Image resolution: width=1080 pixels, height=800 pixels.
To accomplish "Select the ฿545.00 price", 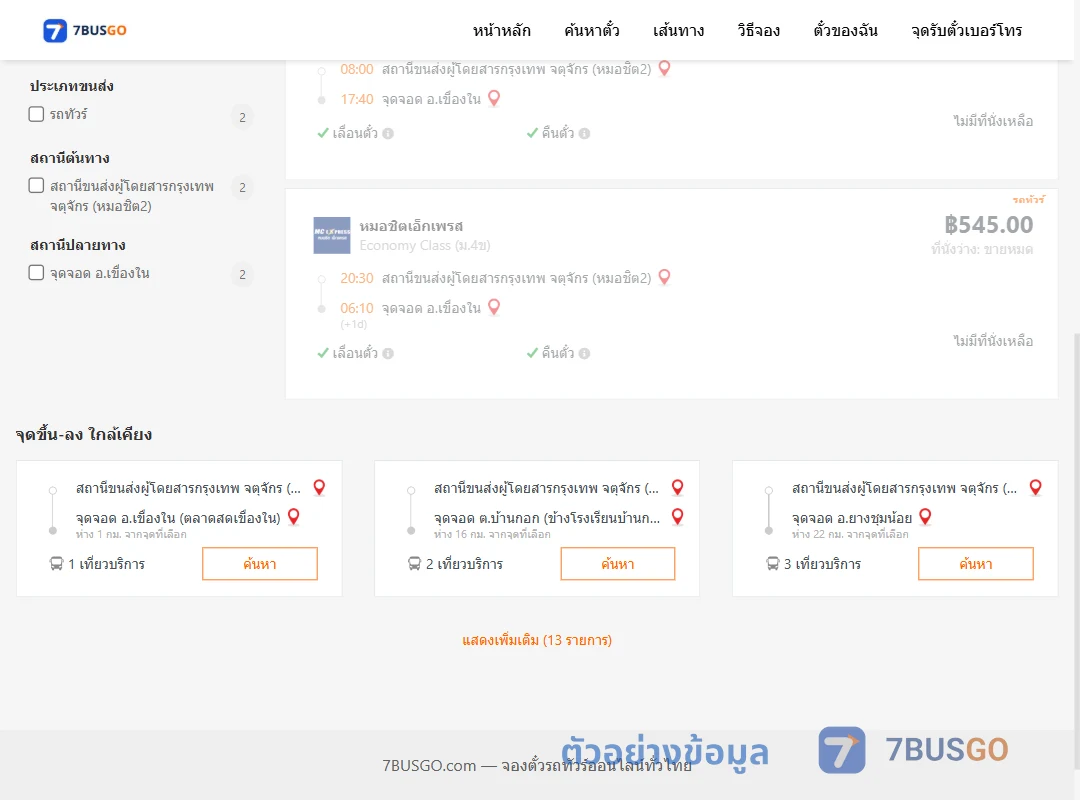I will click(988, 225).
